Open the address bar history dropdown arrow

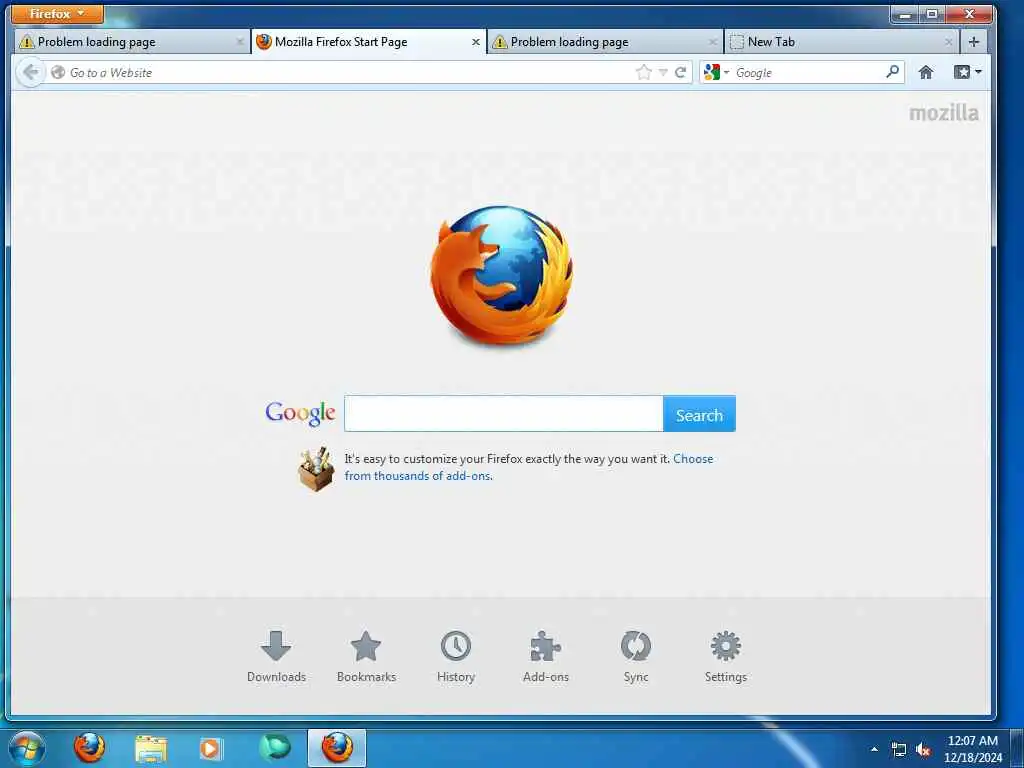click(663, 72)
